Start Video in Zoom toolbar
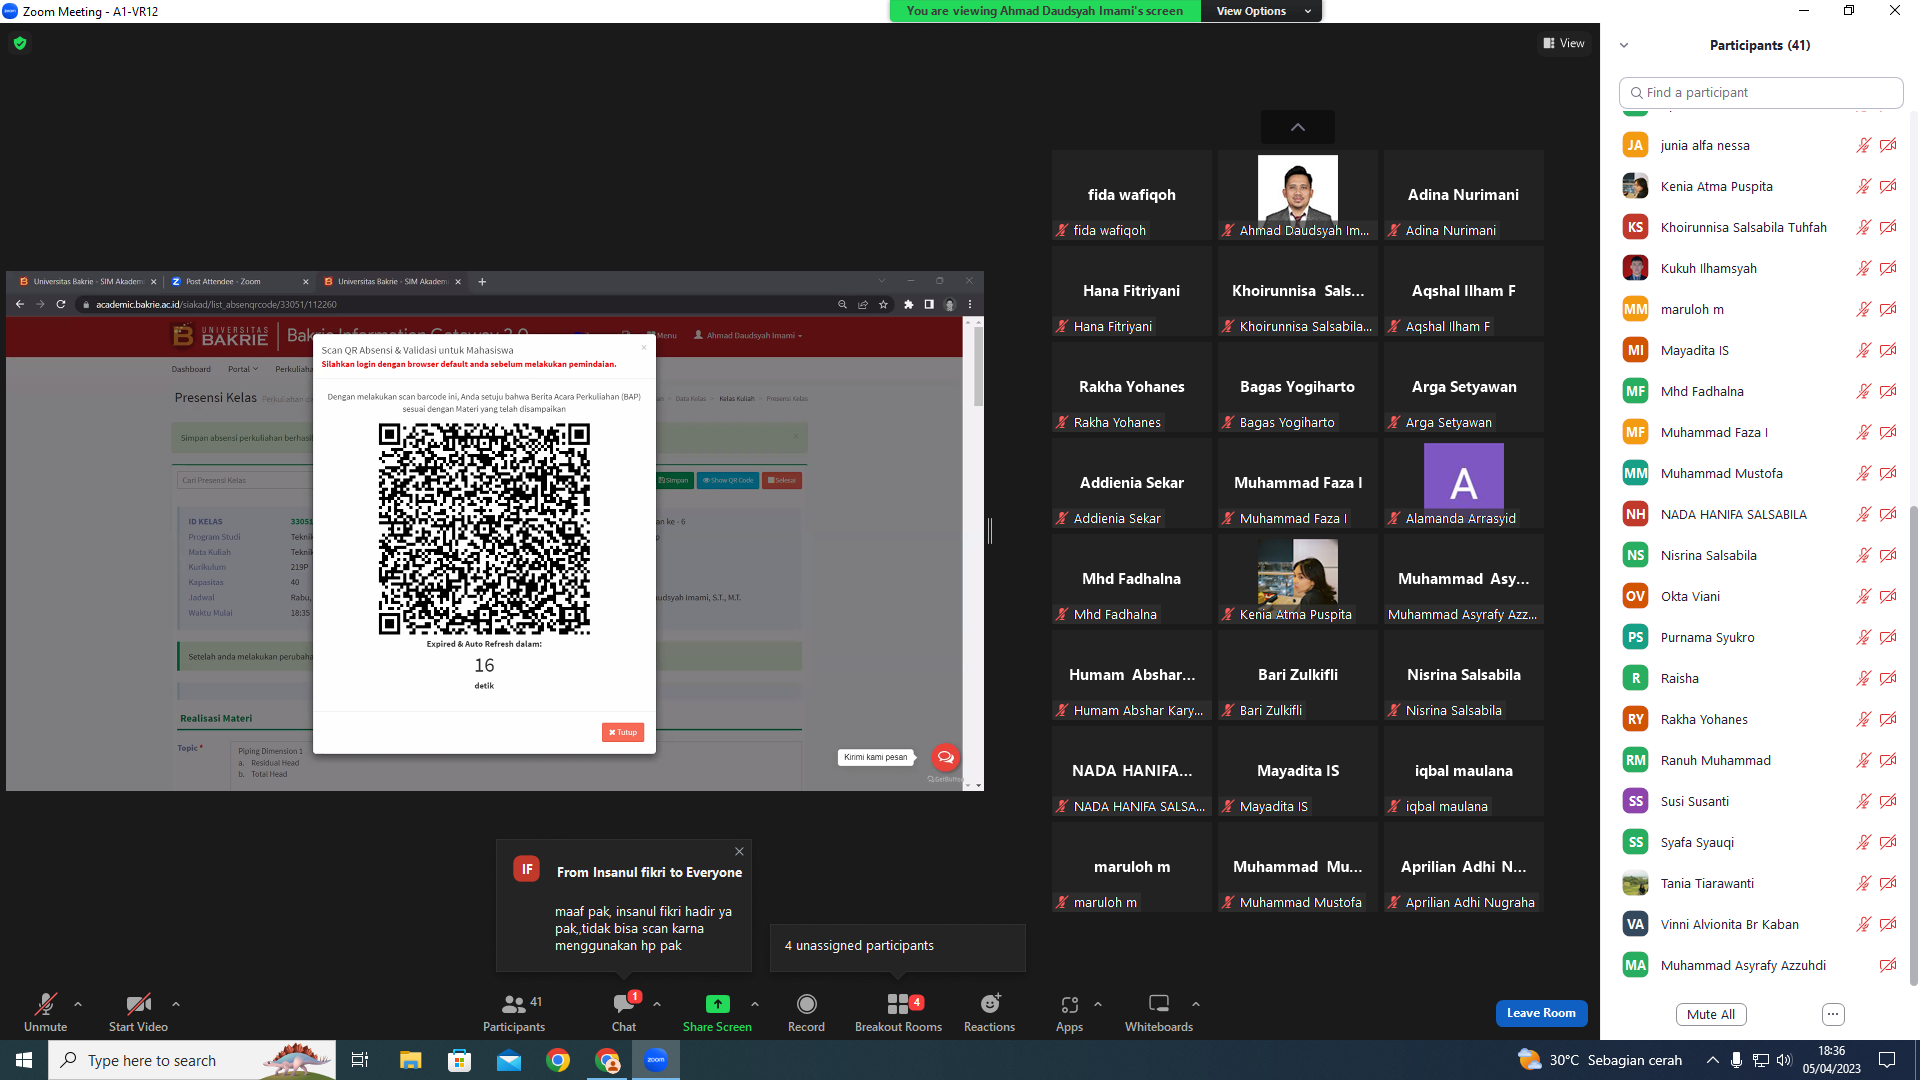This screenshot has height=1080, width=1920. pos(138,1012)
